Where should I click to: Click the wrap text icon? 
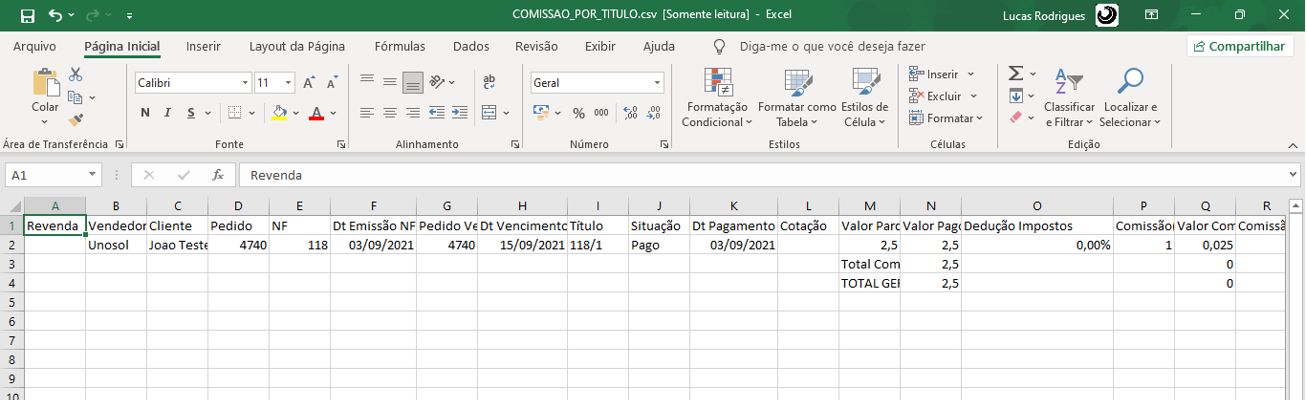(489, 82)
